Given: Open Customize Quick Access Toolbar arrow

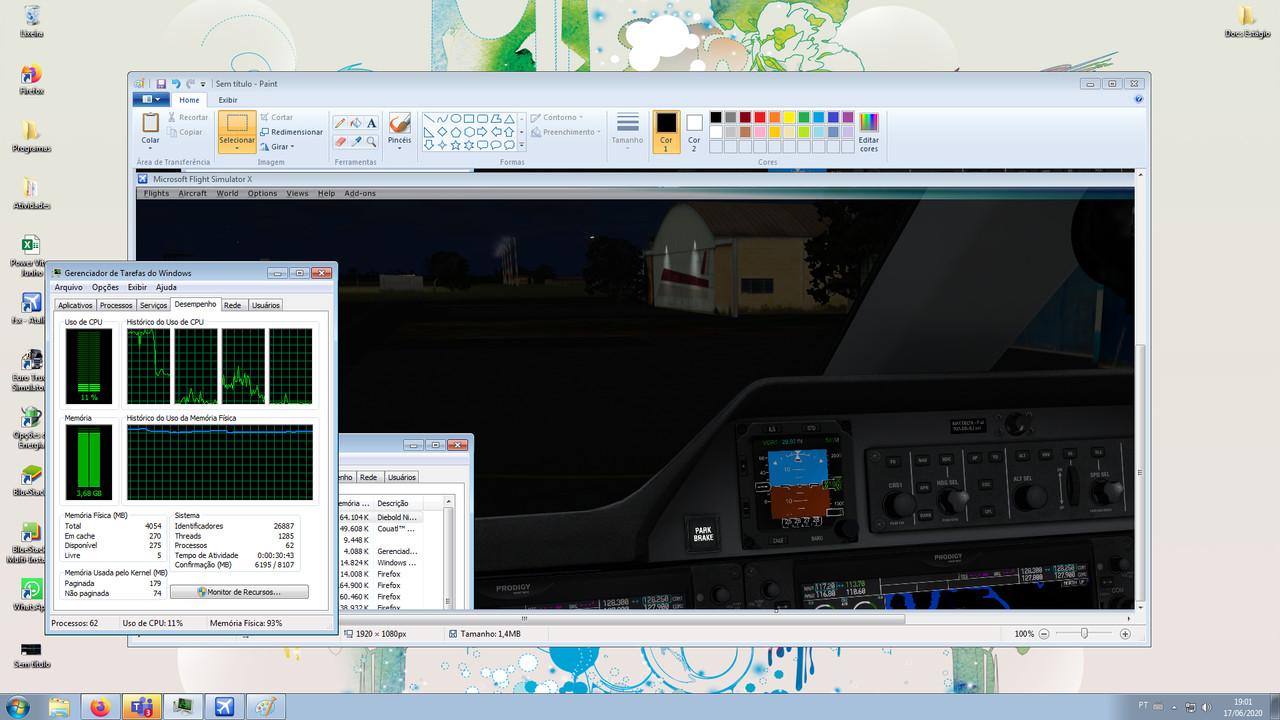Looking at the screenshot, I should point(203,84).
